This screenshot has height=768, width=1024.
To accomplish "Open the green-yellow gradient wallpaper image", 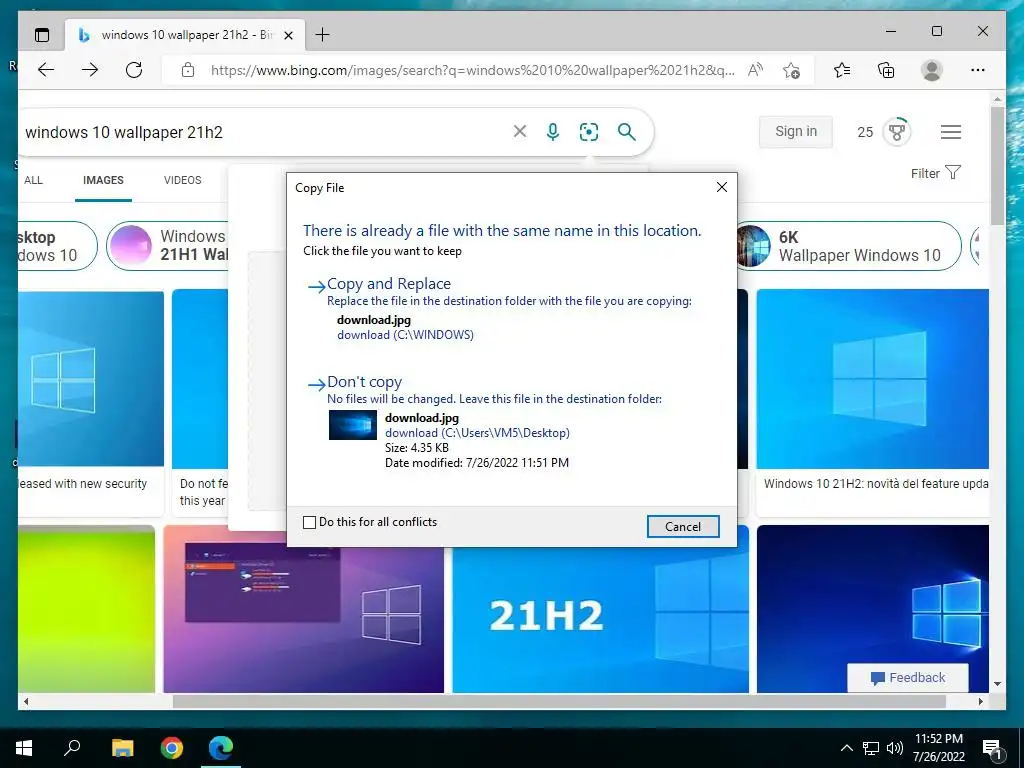I will [86, 609].
